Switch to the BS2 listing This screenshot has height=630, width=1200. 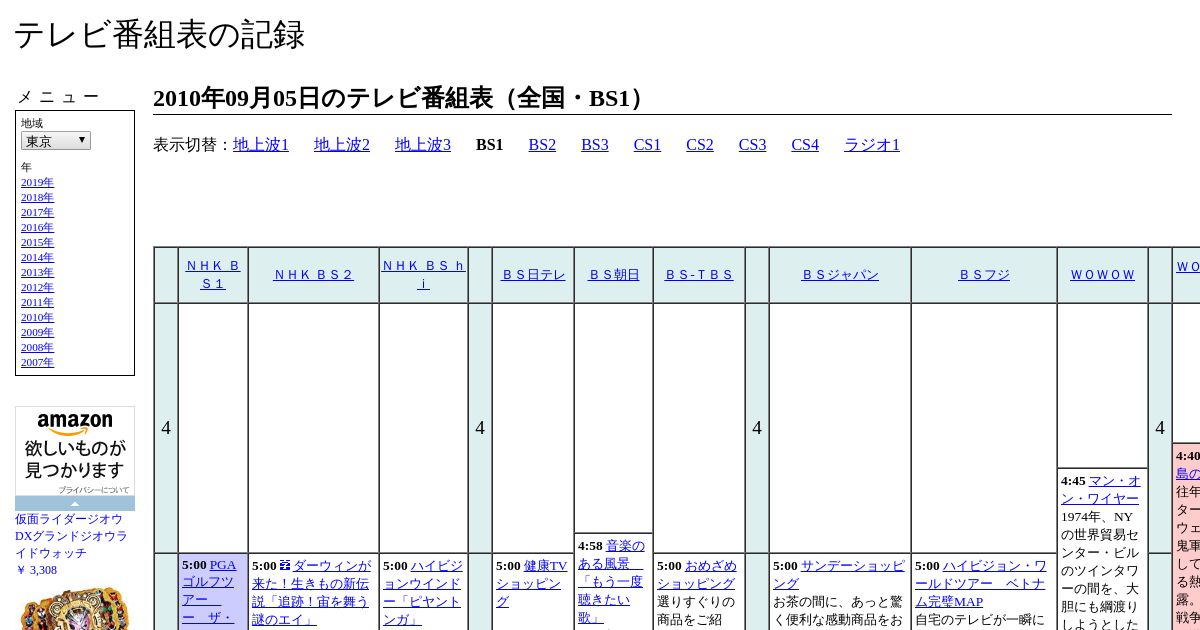542,145
